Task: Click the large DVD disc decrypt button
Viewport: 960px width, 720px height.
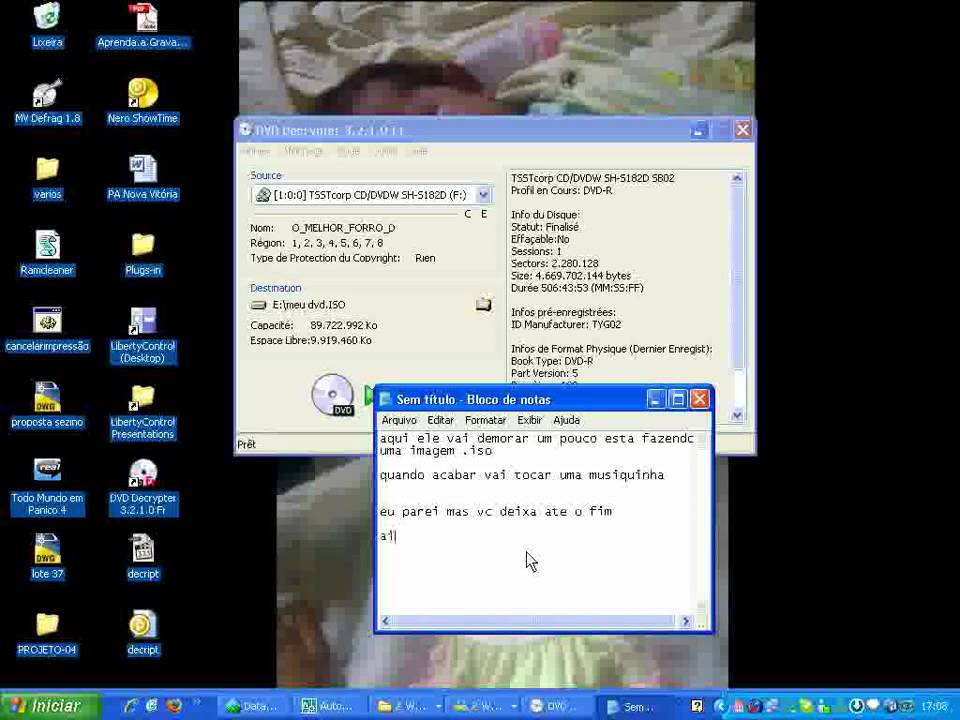Action: pos(333,394)
